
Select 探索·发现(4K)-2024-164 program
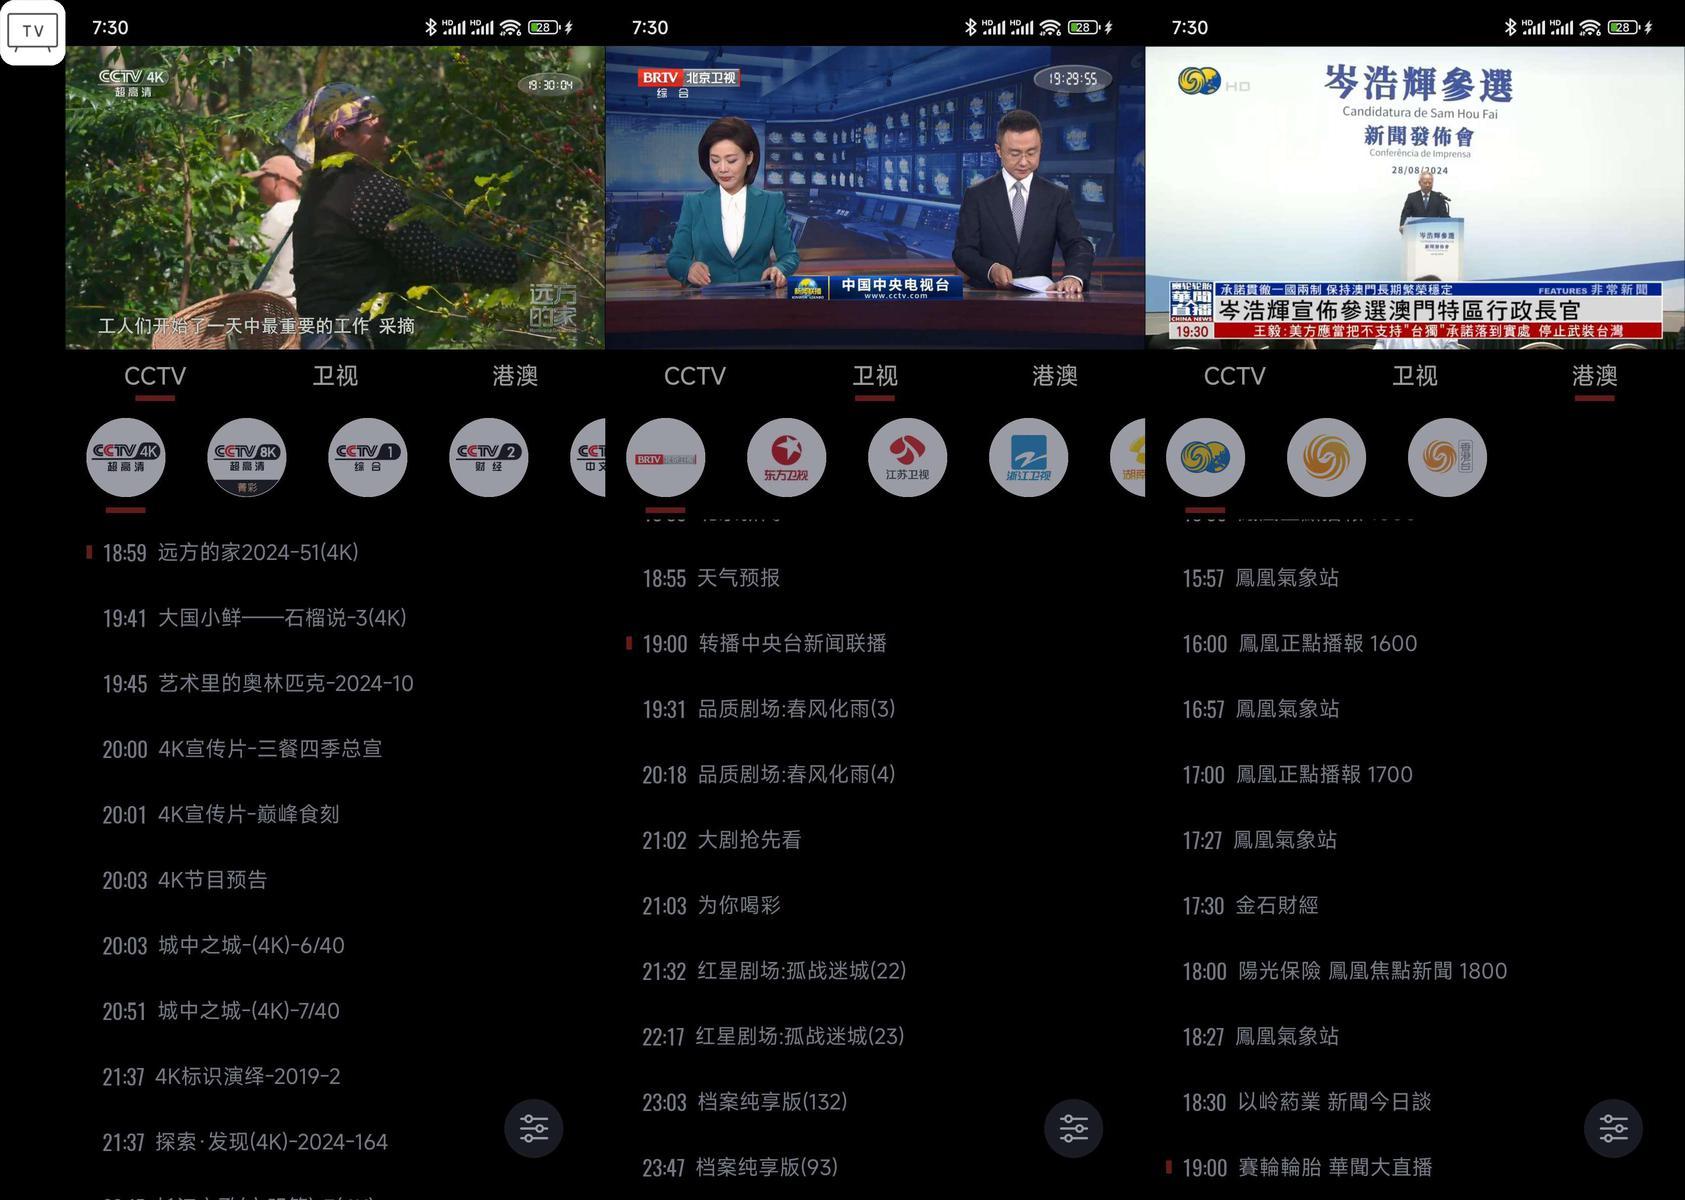[x=245, y=1142]
